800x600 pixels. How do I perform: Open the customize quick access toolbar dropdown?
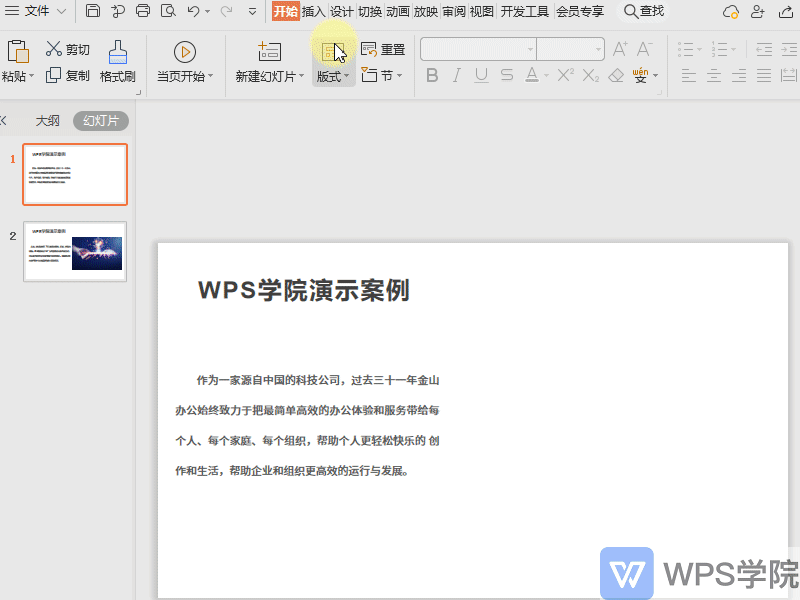pyautogui.click(x=252, y=11)
